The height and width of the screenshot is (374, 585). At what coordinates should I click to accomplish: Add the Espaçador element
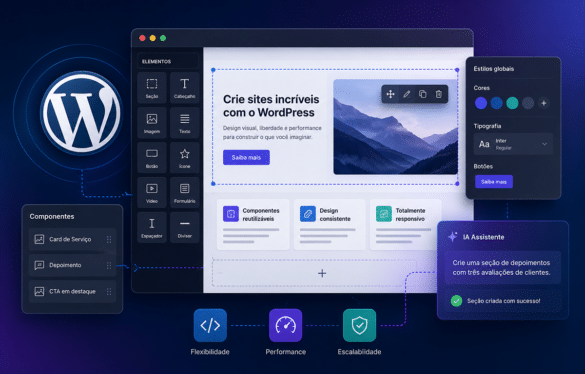pyautogui.click(x=152, y=228)
